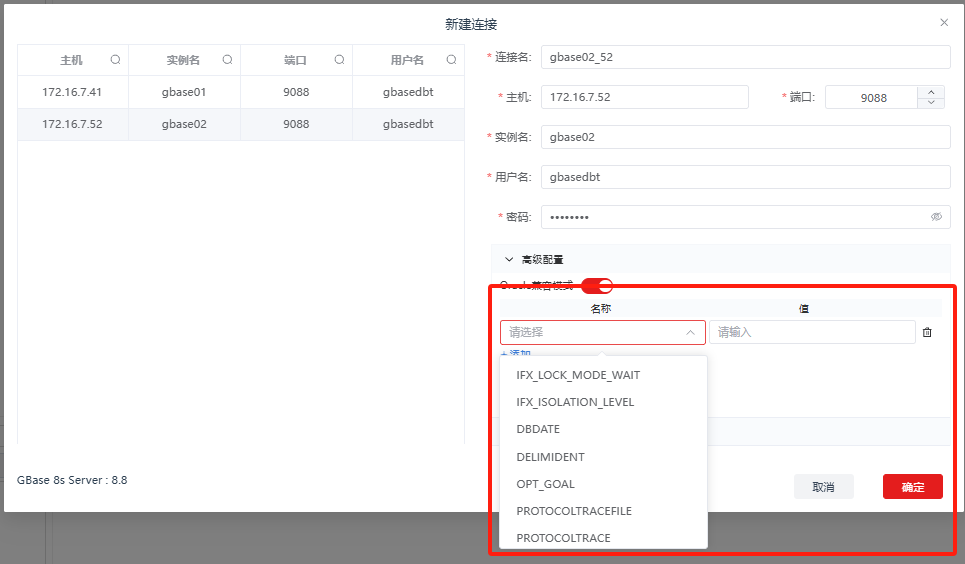Close the 新建连接 dialog
The image size is (965, 564).
coord(944,22)
